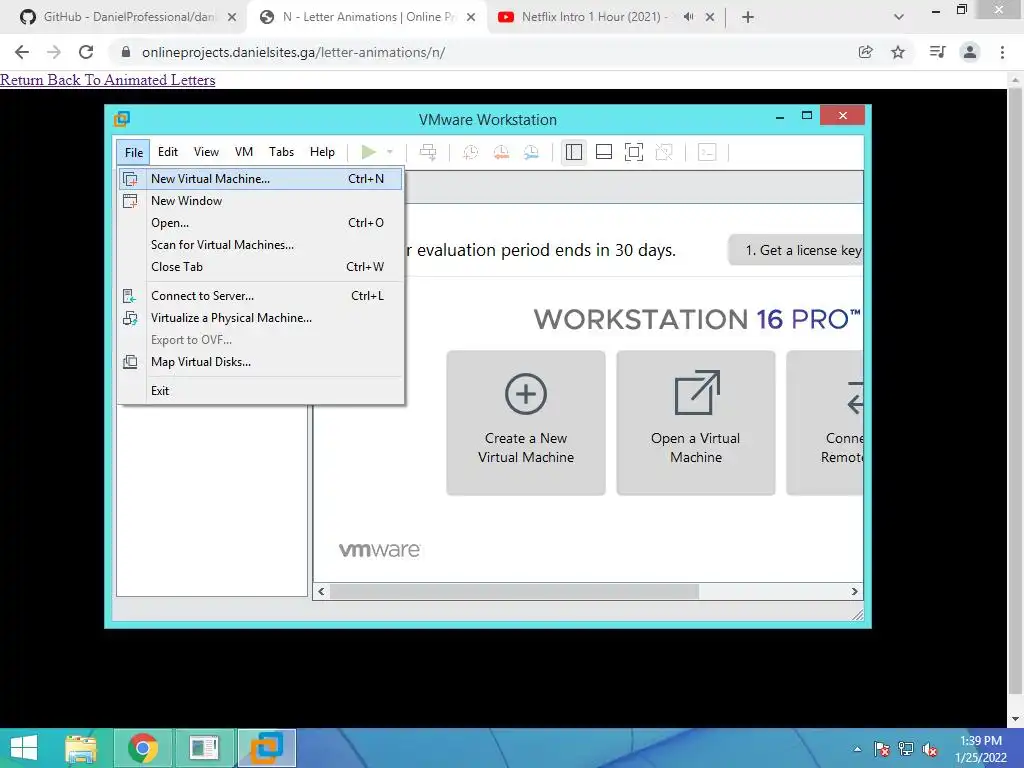Open File Explorer from the taskbar
The image size is (1024, 768).
coord(81,748)
